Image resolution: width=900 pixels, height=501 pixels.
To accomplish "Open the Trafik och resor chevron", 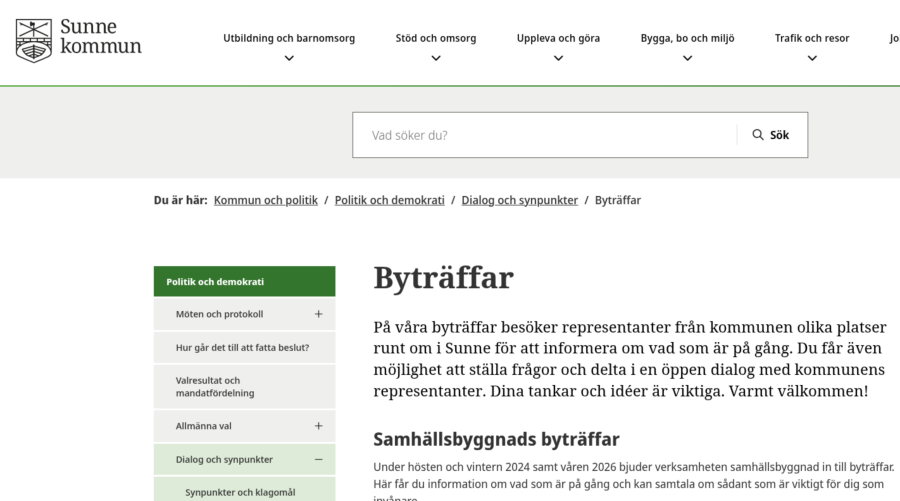I will coord(811,59).
